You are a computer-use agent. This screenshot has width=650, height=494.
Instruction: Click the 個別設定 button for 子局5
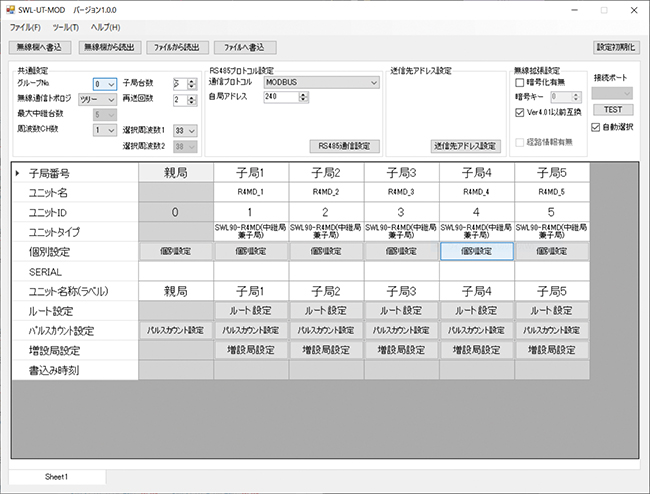(x=552, y=251)
